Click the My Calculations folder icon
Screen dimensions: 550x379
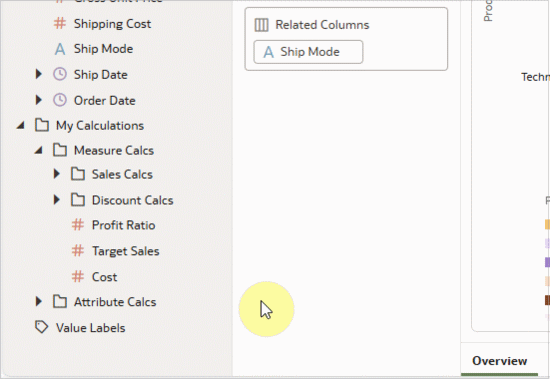pyautogui.click(x=42, y=125)
